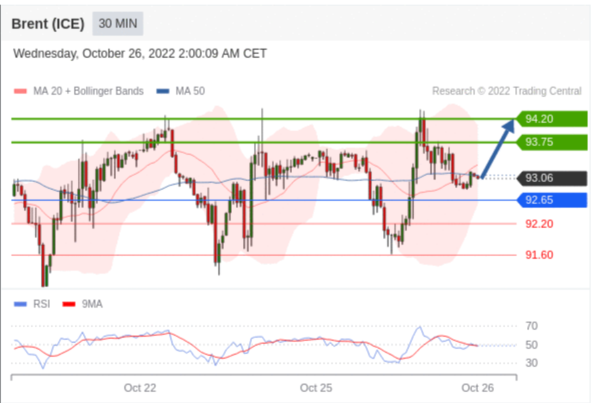Click the Oct 22 date axis label
Screen dimensions: 591x403
tap(140, 388)
